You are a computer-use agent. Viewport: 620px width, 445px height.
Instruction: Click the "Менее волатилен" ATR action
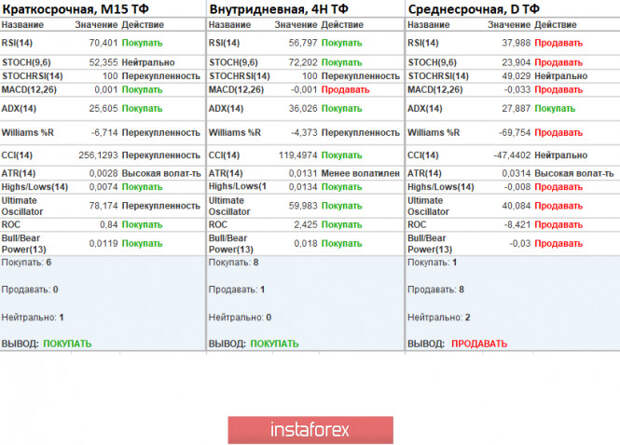pos(360,173)
